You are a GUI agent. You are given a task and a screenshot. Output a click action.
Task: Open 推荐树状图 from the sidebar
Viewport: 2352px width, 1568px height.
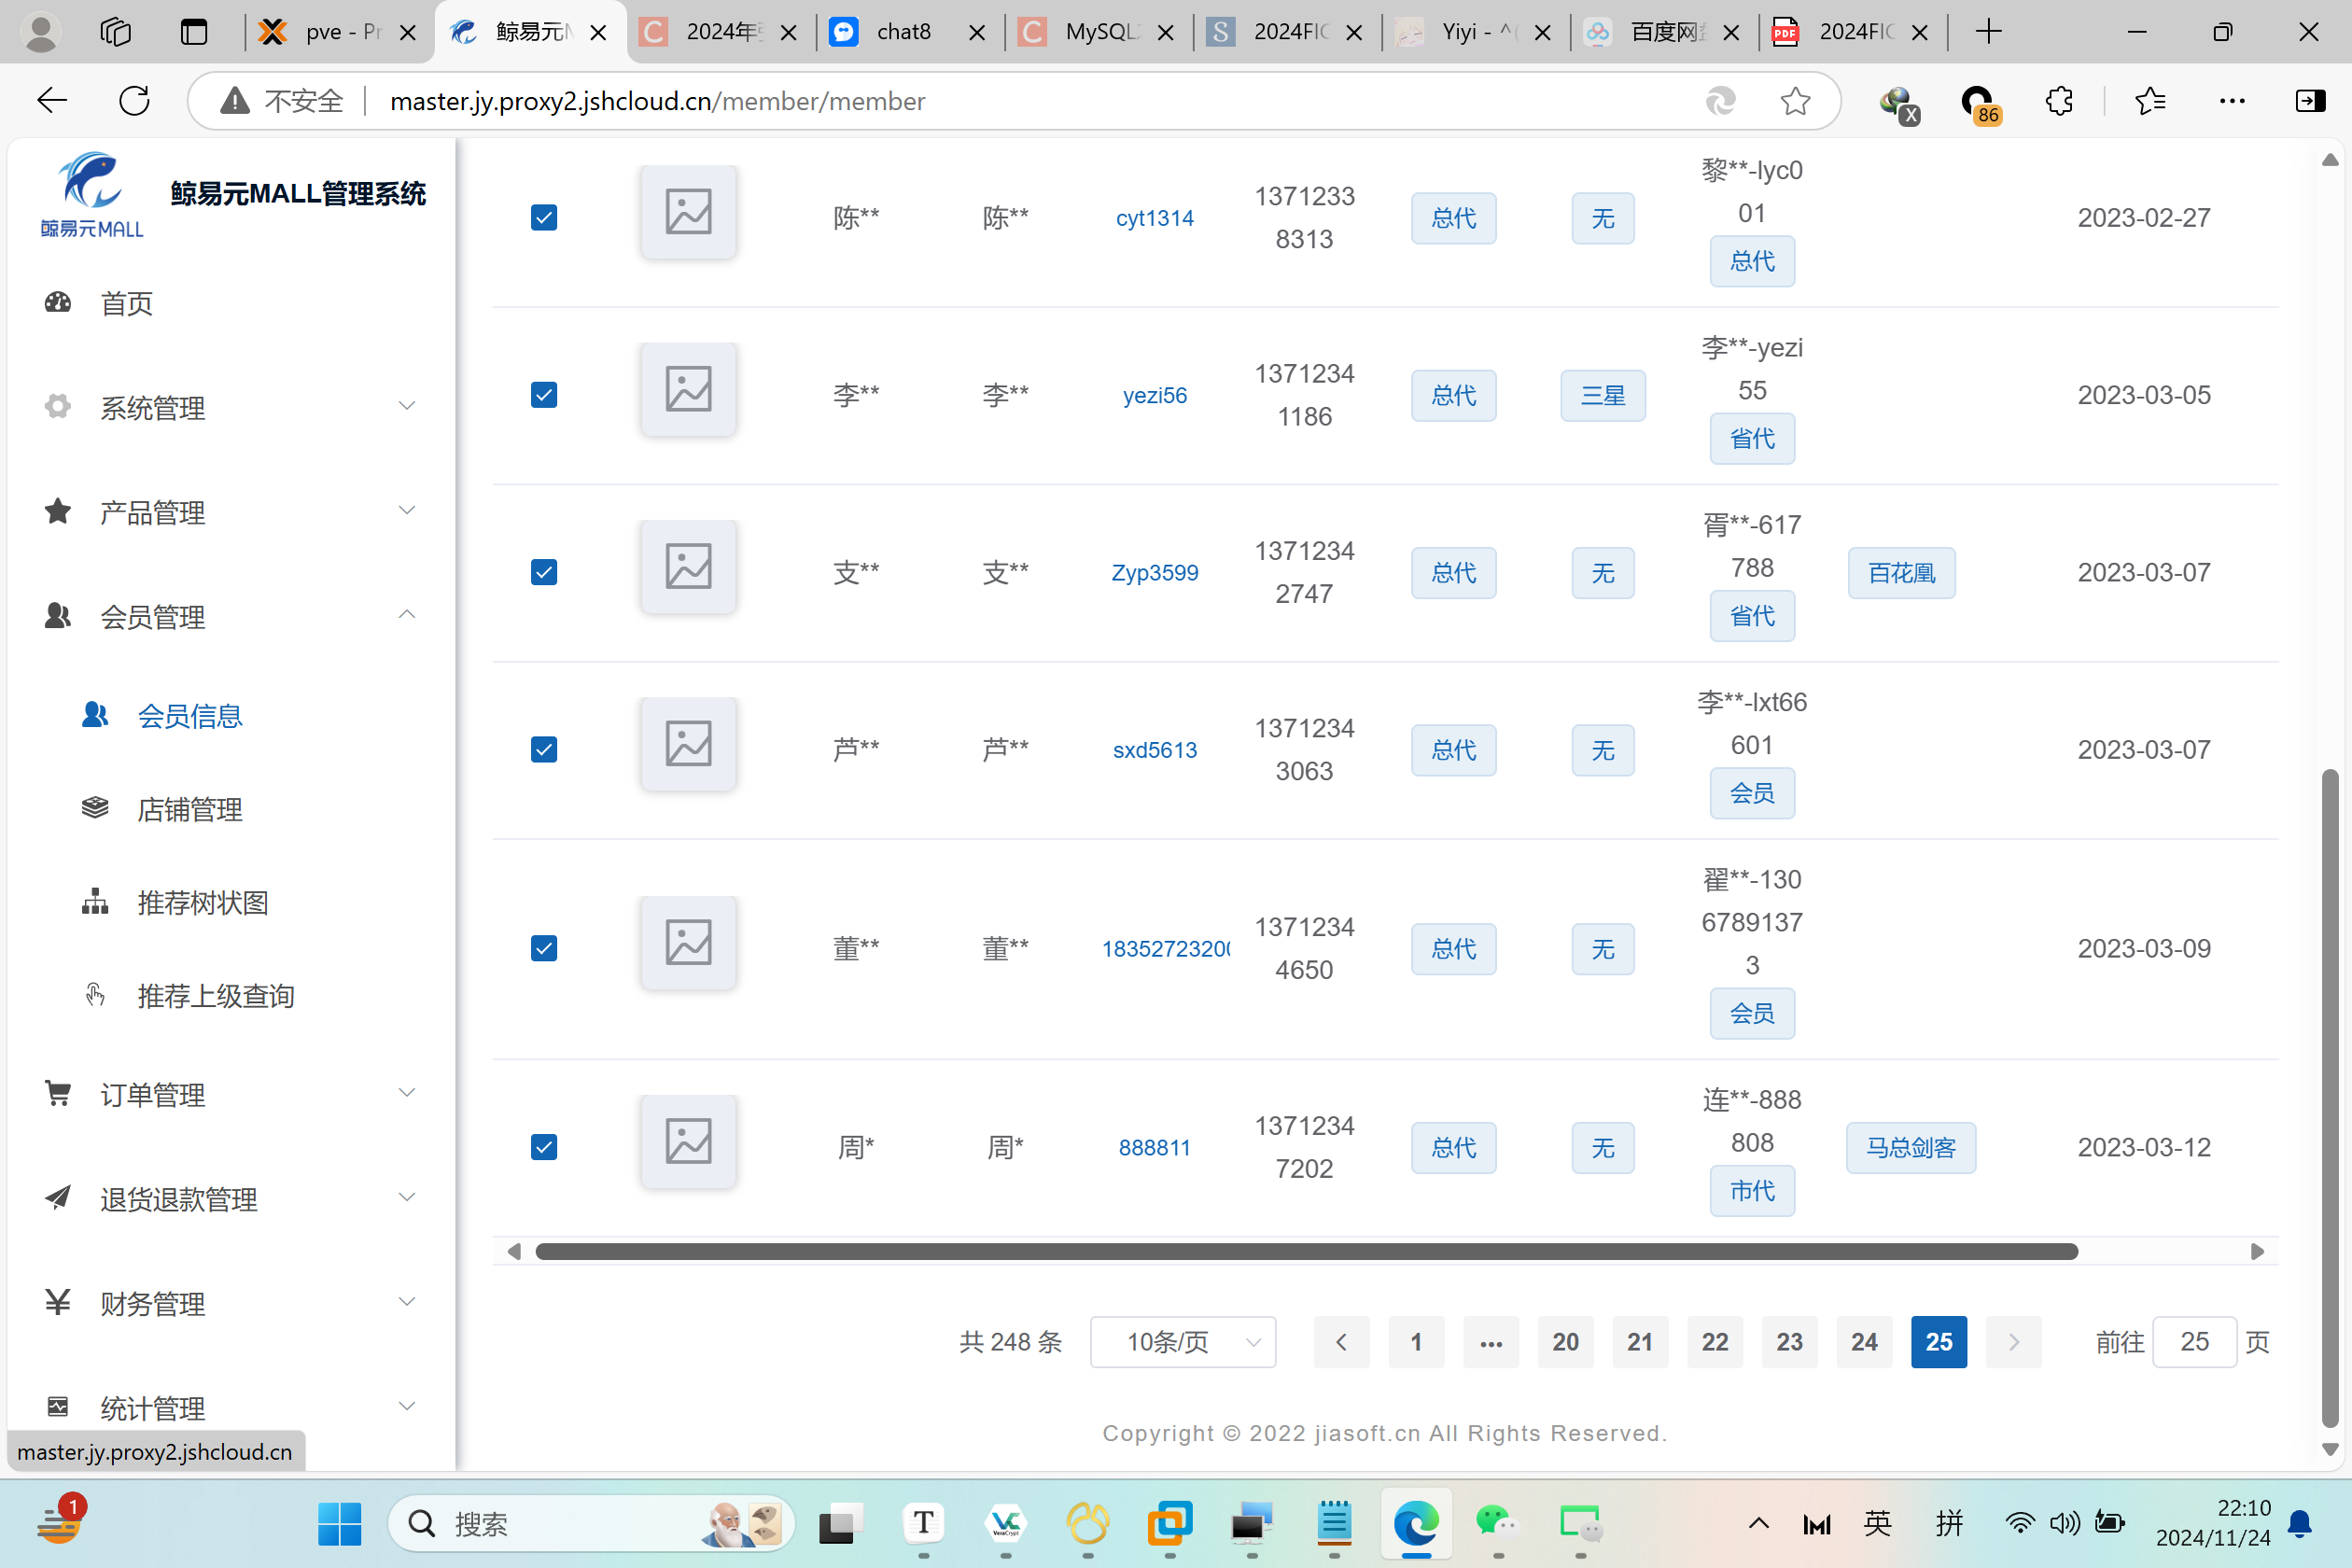click(202, 902)
